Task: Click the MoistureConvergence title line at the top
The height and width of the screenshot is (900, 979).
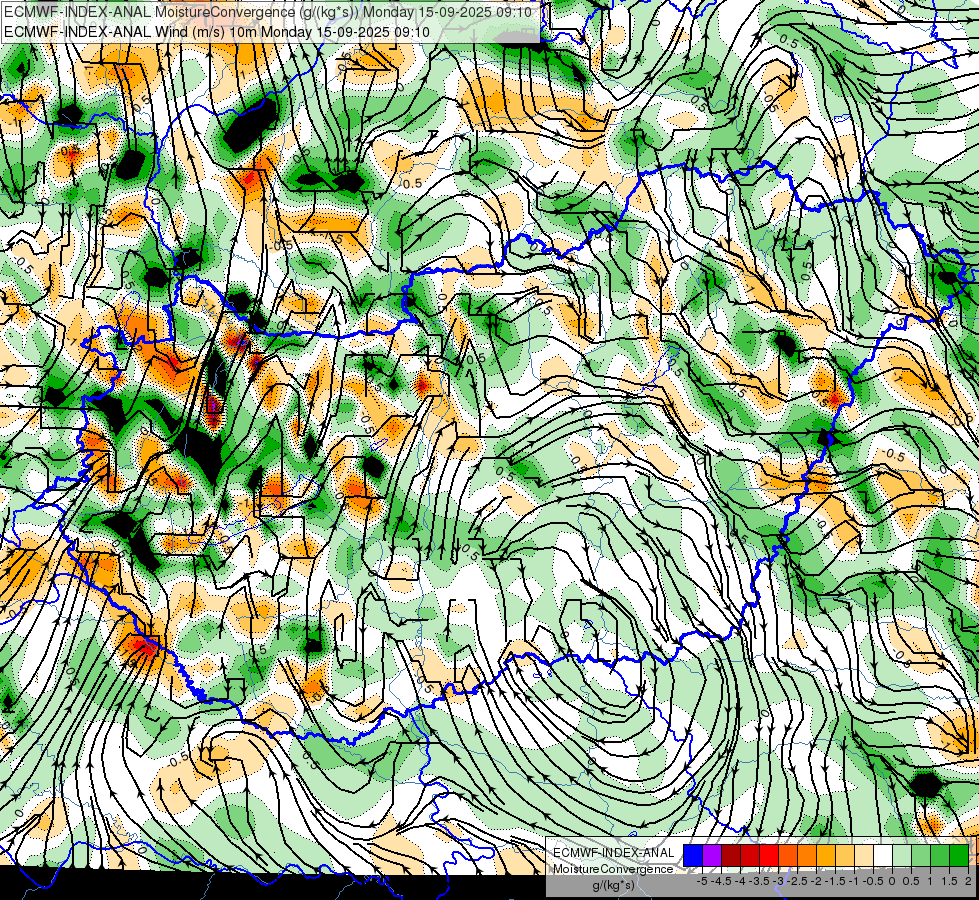Action: (267, 12)
